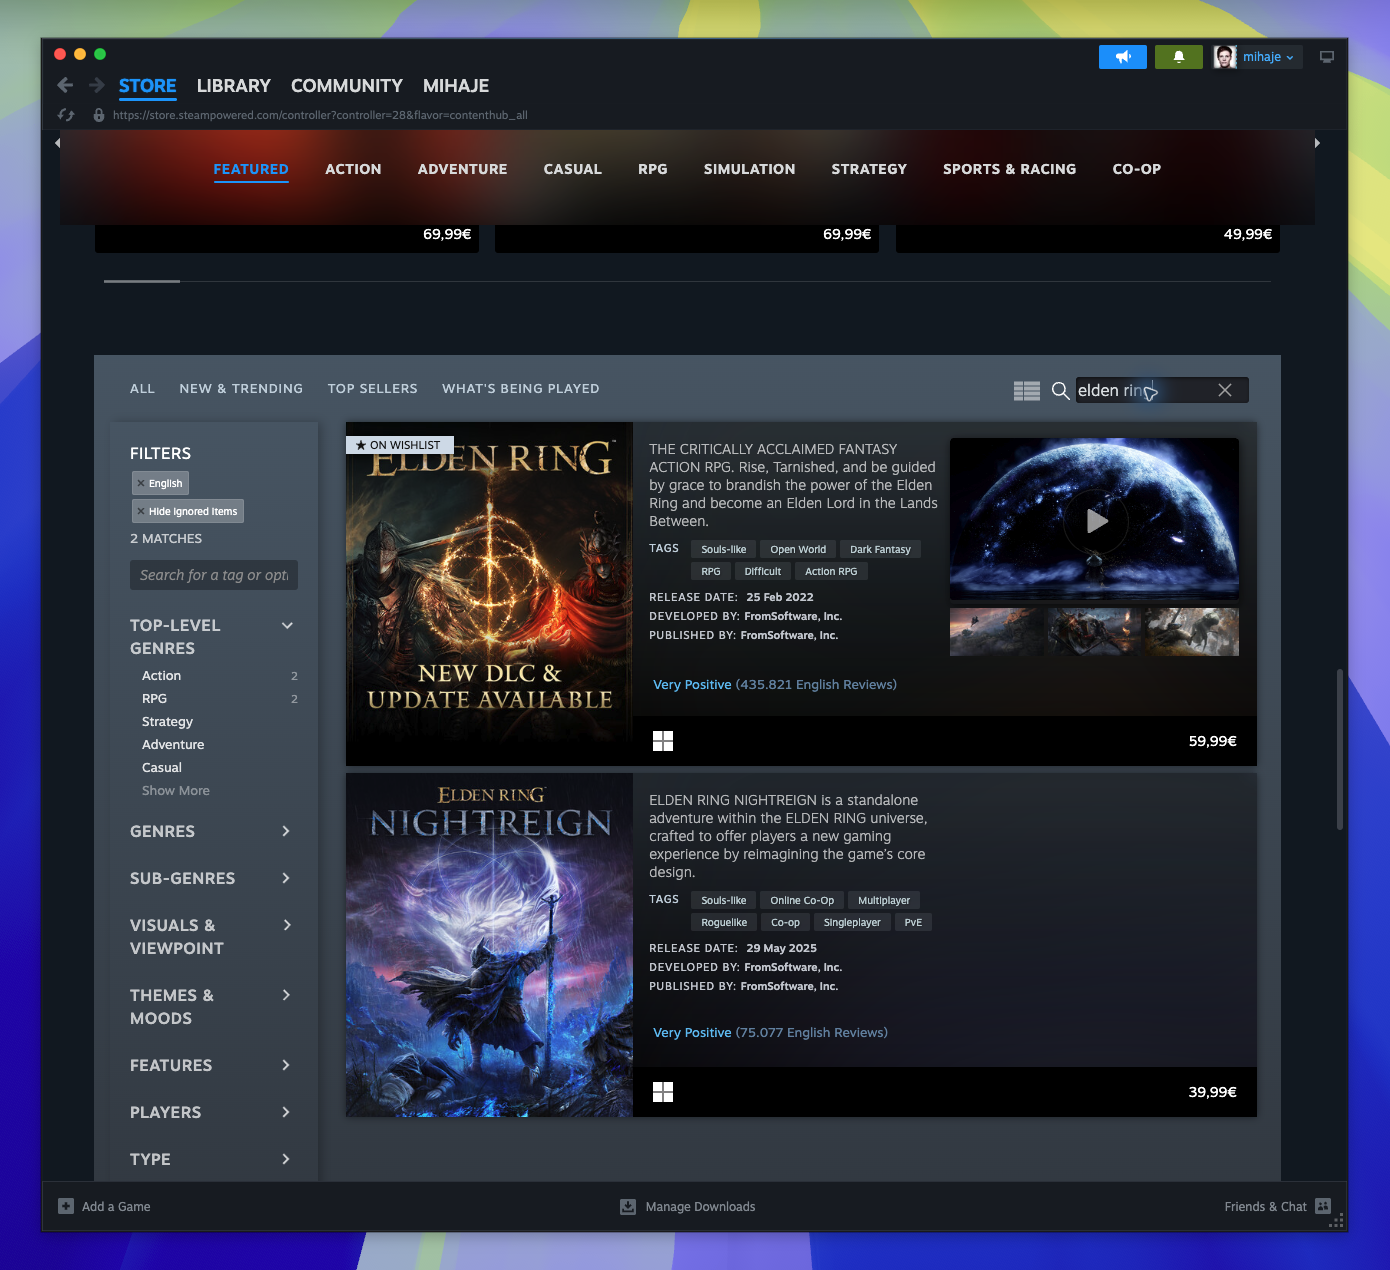Open Friends & Chat
Screen dimensions: 1390x1270
click(1278, 1207)
